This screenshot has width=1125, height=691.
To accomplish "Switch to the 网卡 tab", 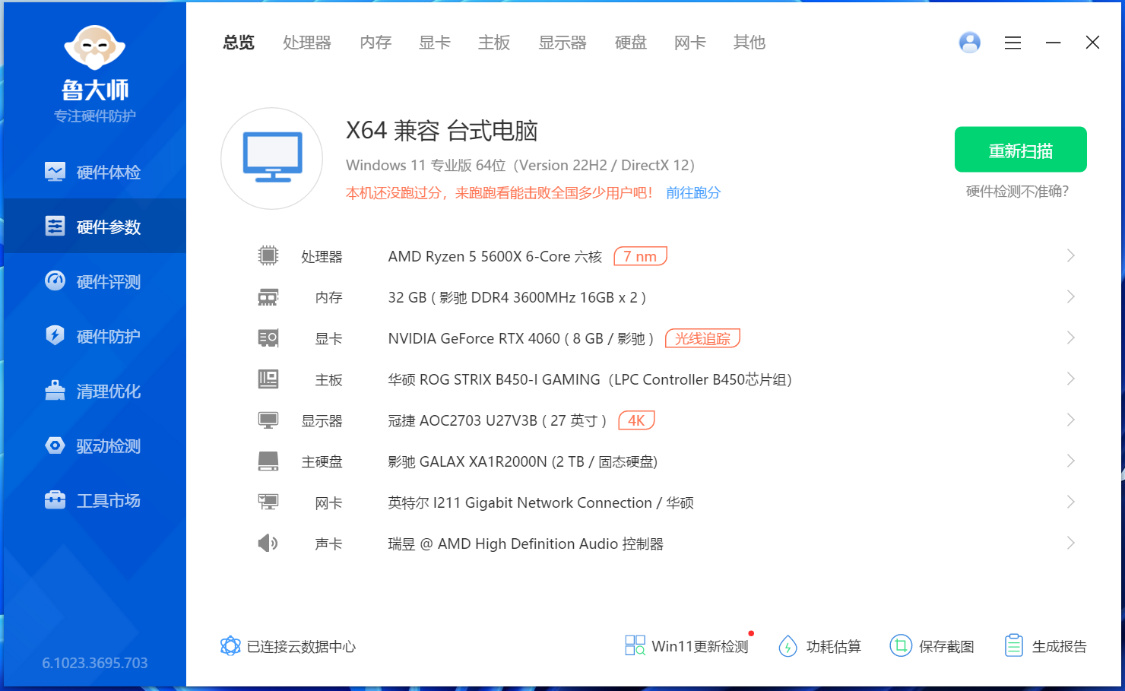I will (689, 42).
